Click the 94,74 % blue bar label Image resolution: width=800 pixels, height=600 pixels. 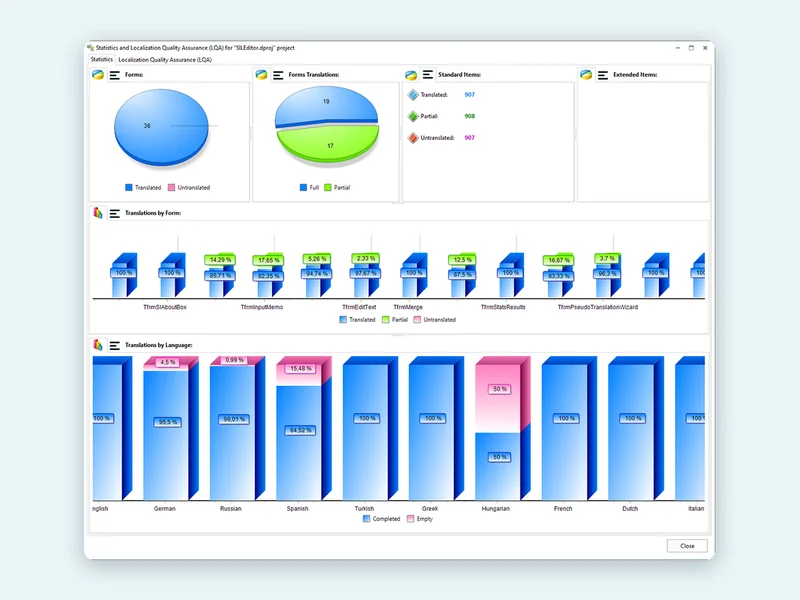coord(317,274)
